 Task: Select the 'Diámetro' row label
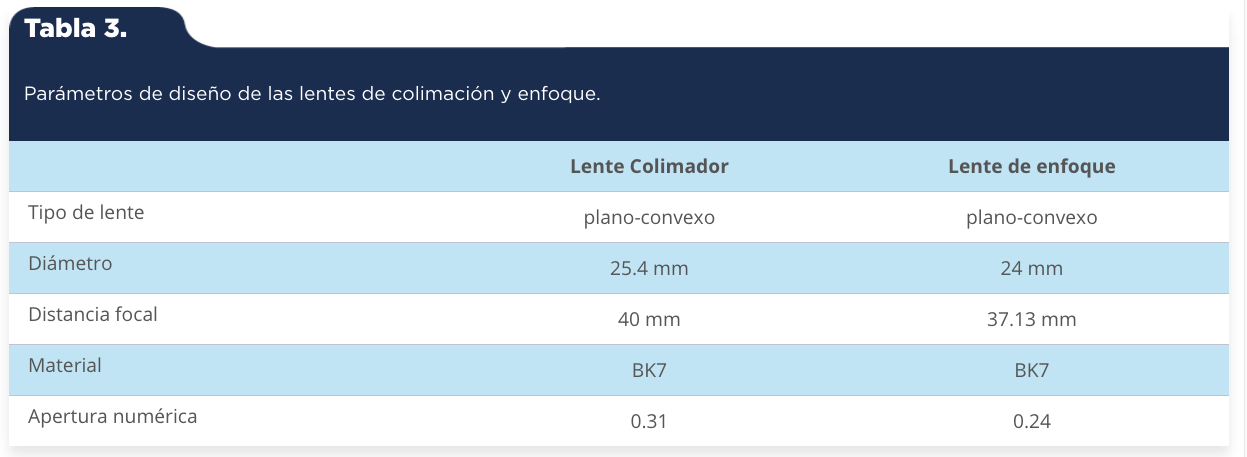pos(70,264)
